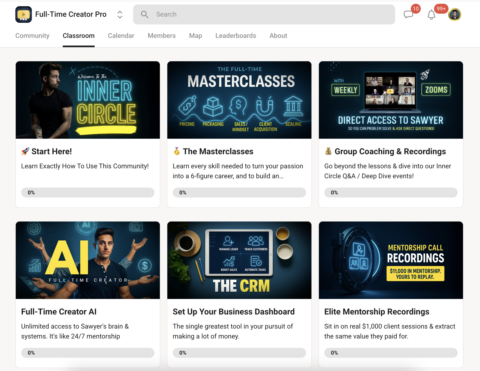Image resolution: width=480 pixels, height=371 pixels.
Task: Open chat messages icon
Action: point(408,14)
